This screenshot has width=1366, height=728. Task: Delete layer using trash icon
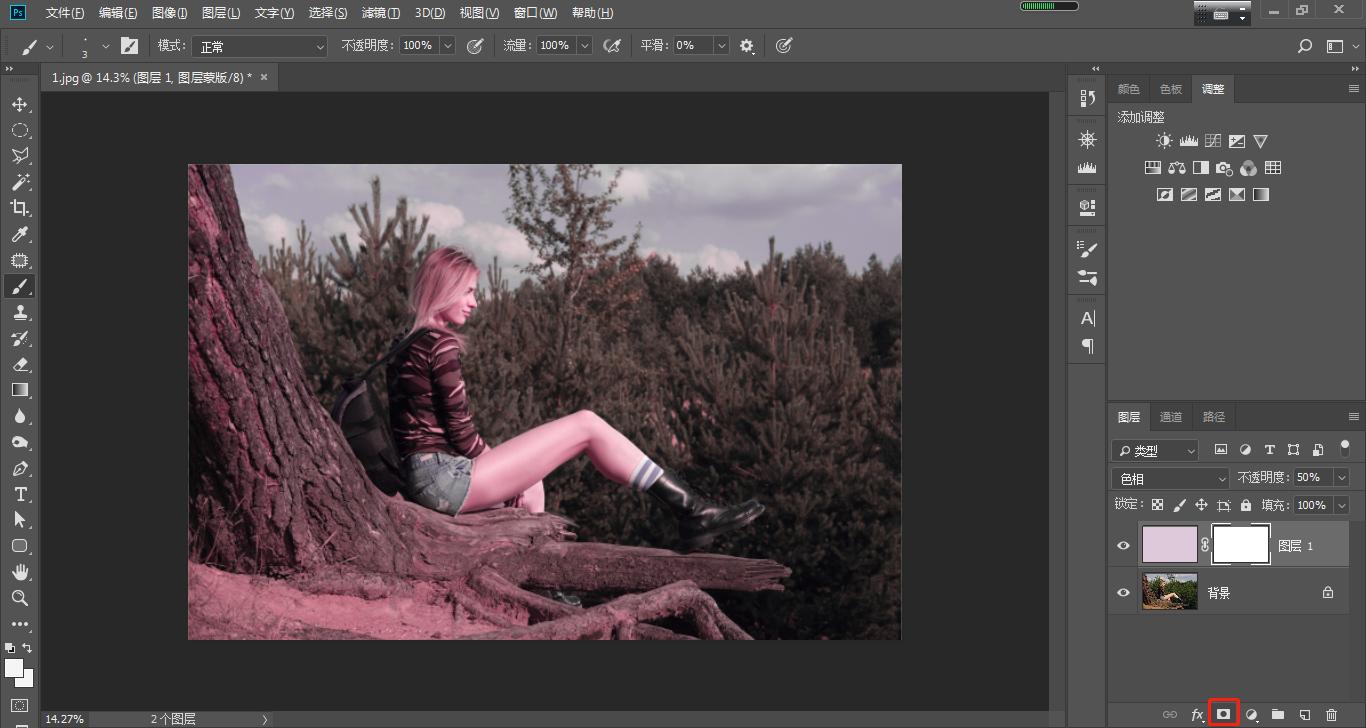(x=1331, y=714)
